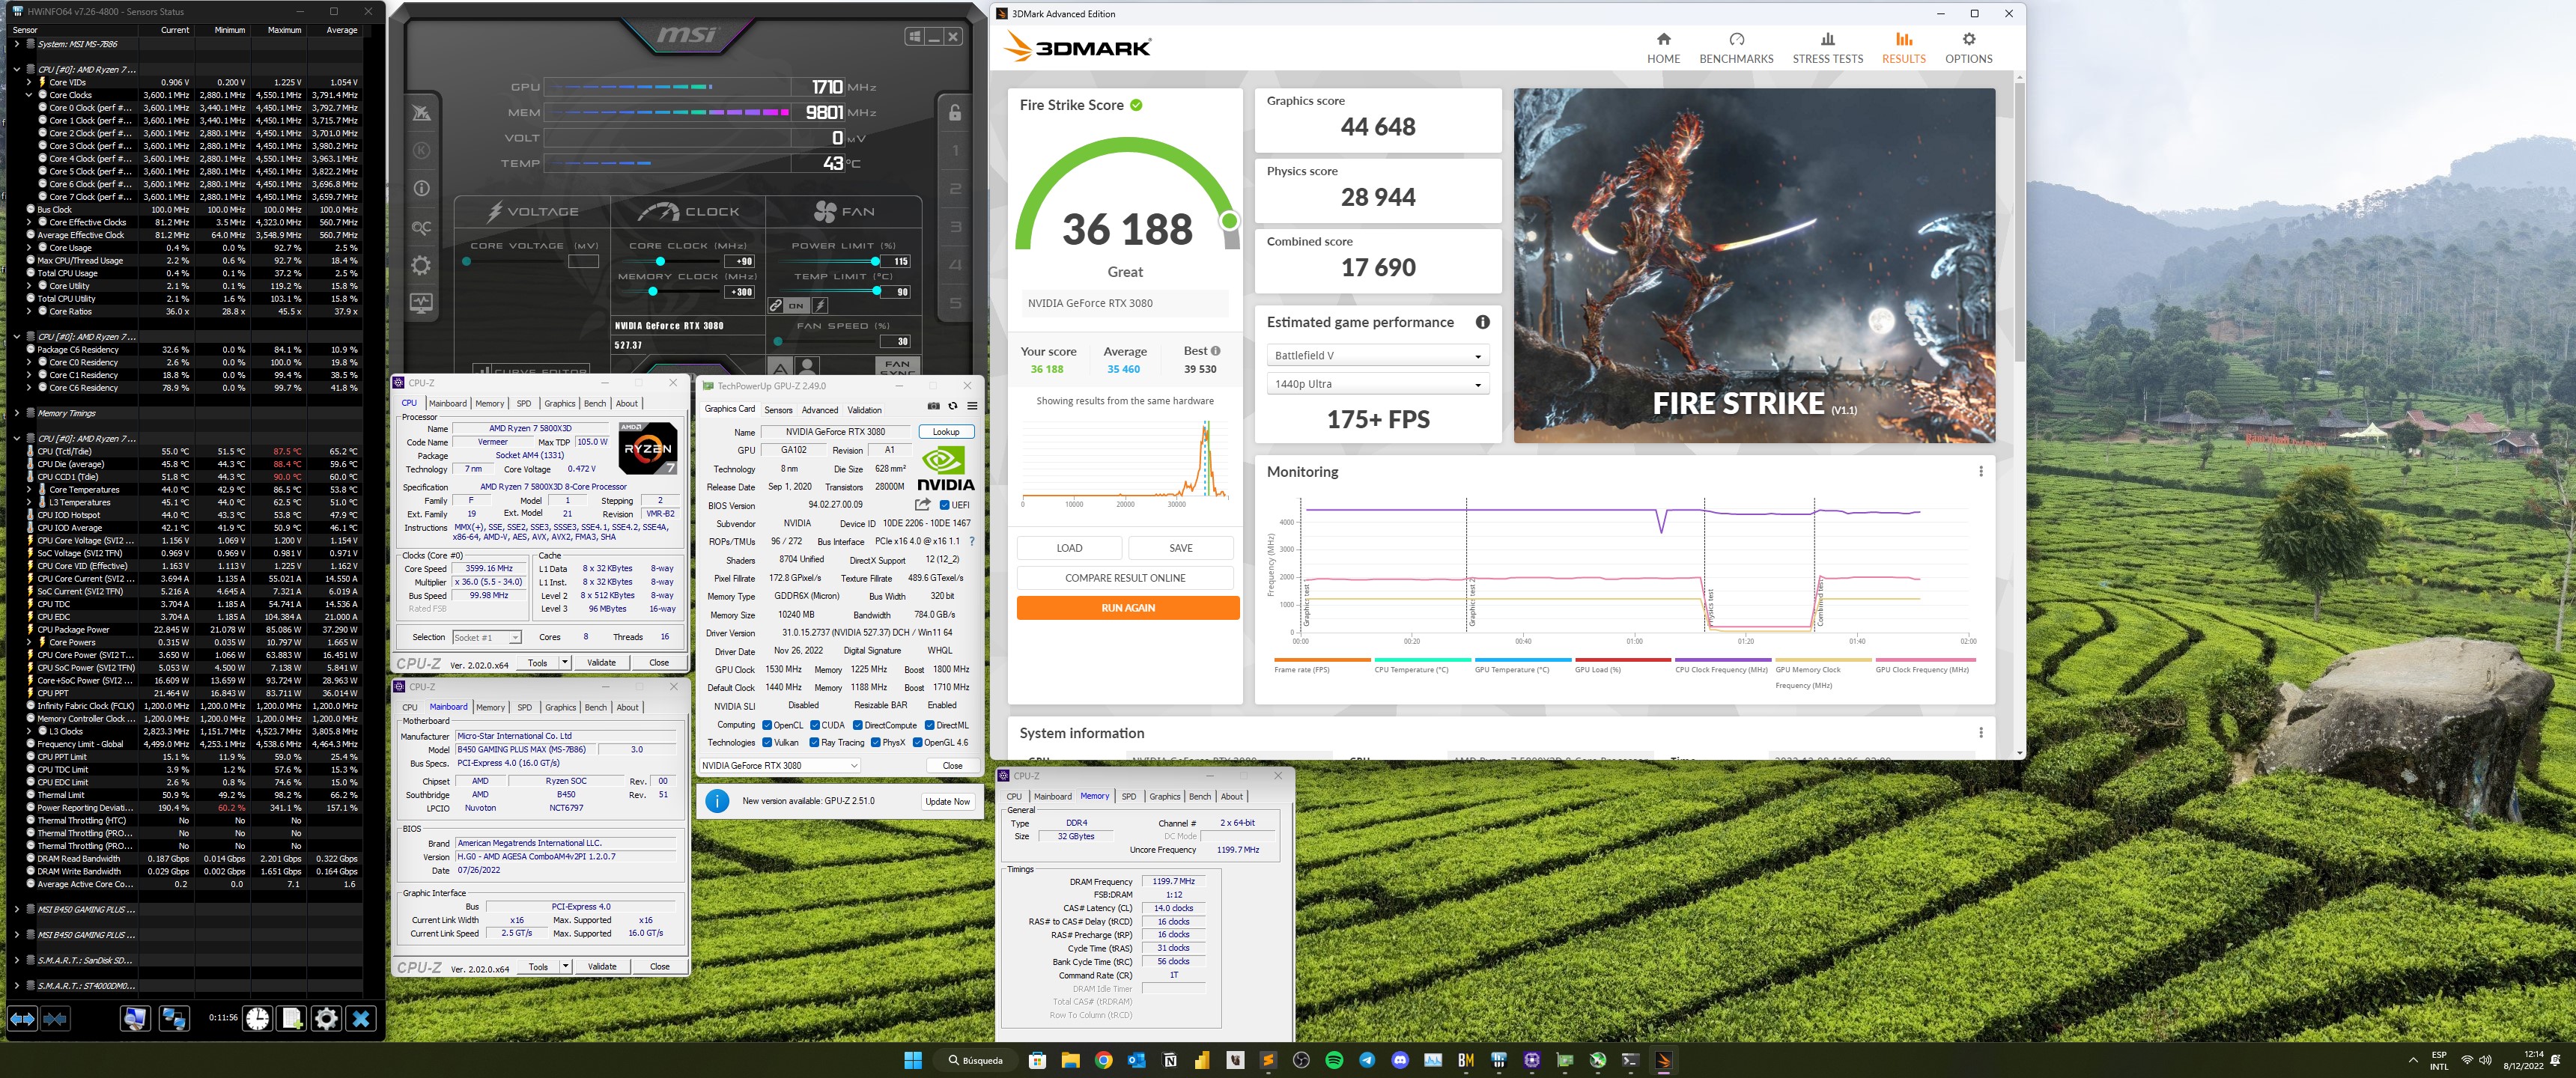The height and width of the screenshot is (1078, 2576).
Task: Click the GPU-Z BIOS export share icon
Action: click(922, 504)
